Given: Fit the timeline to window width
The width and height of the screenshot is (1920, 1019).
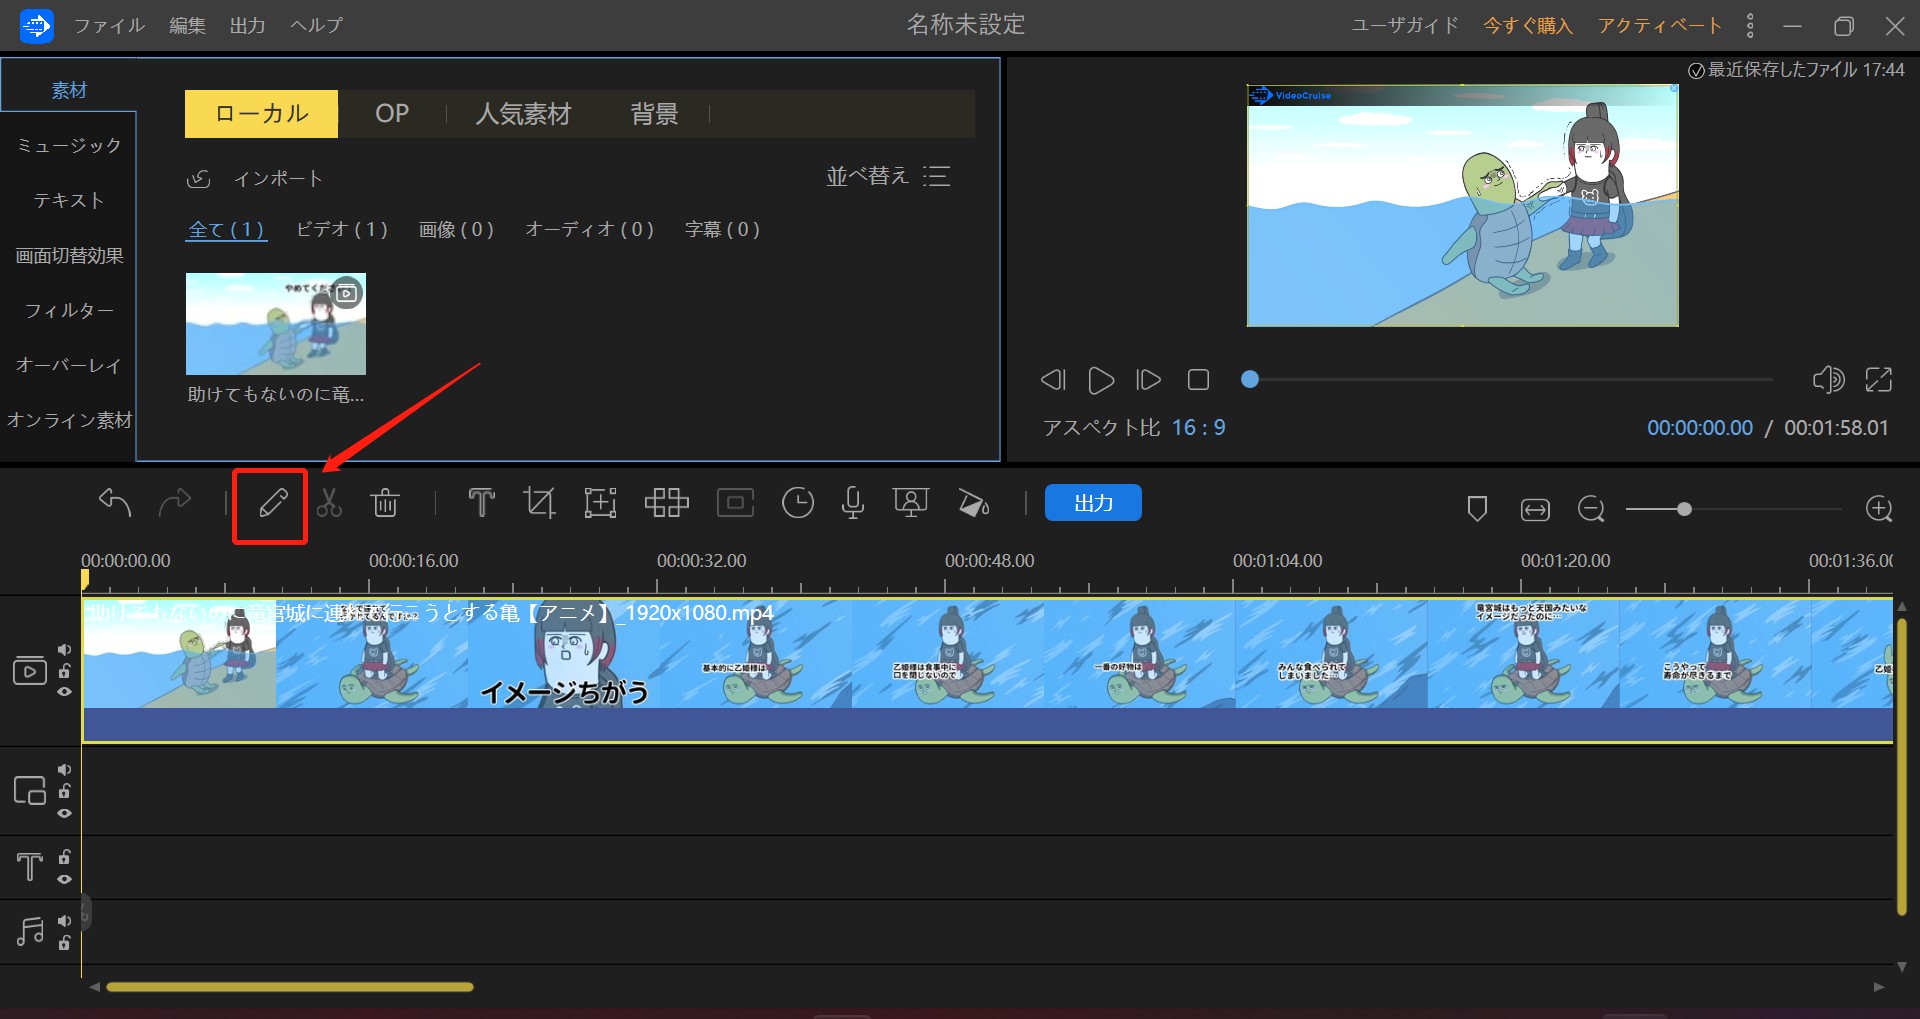Looking at the screenshot, I should (x=1534, y=510).
